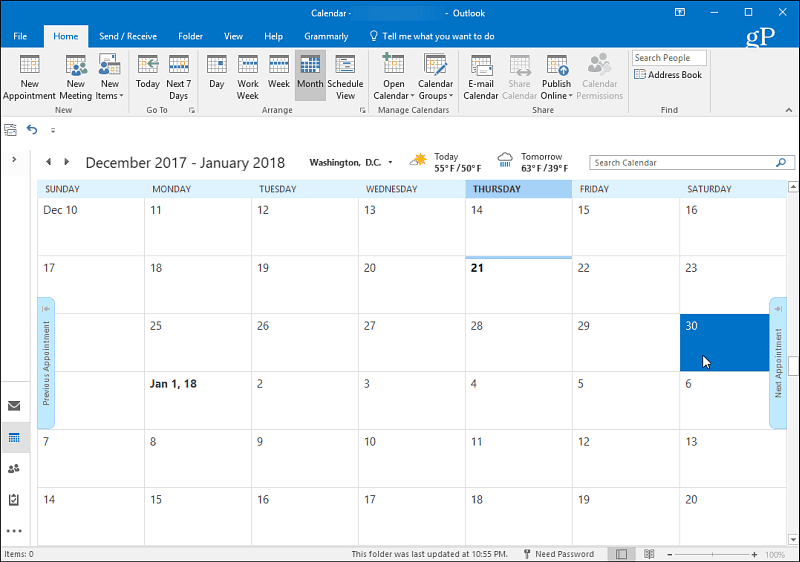Jump to Previous Appointment

(46, 363)
